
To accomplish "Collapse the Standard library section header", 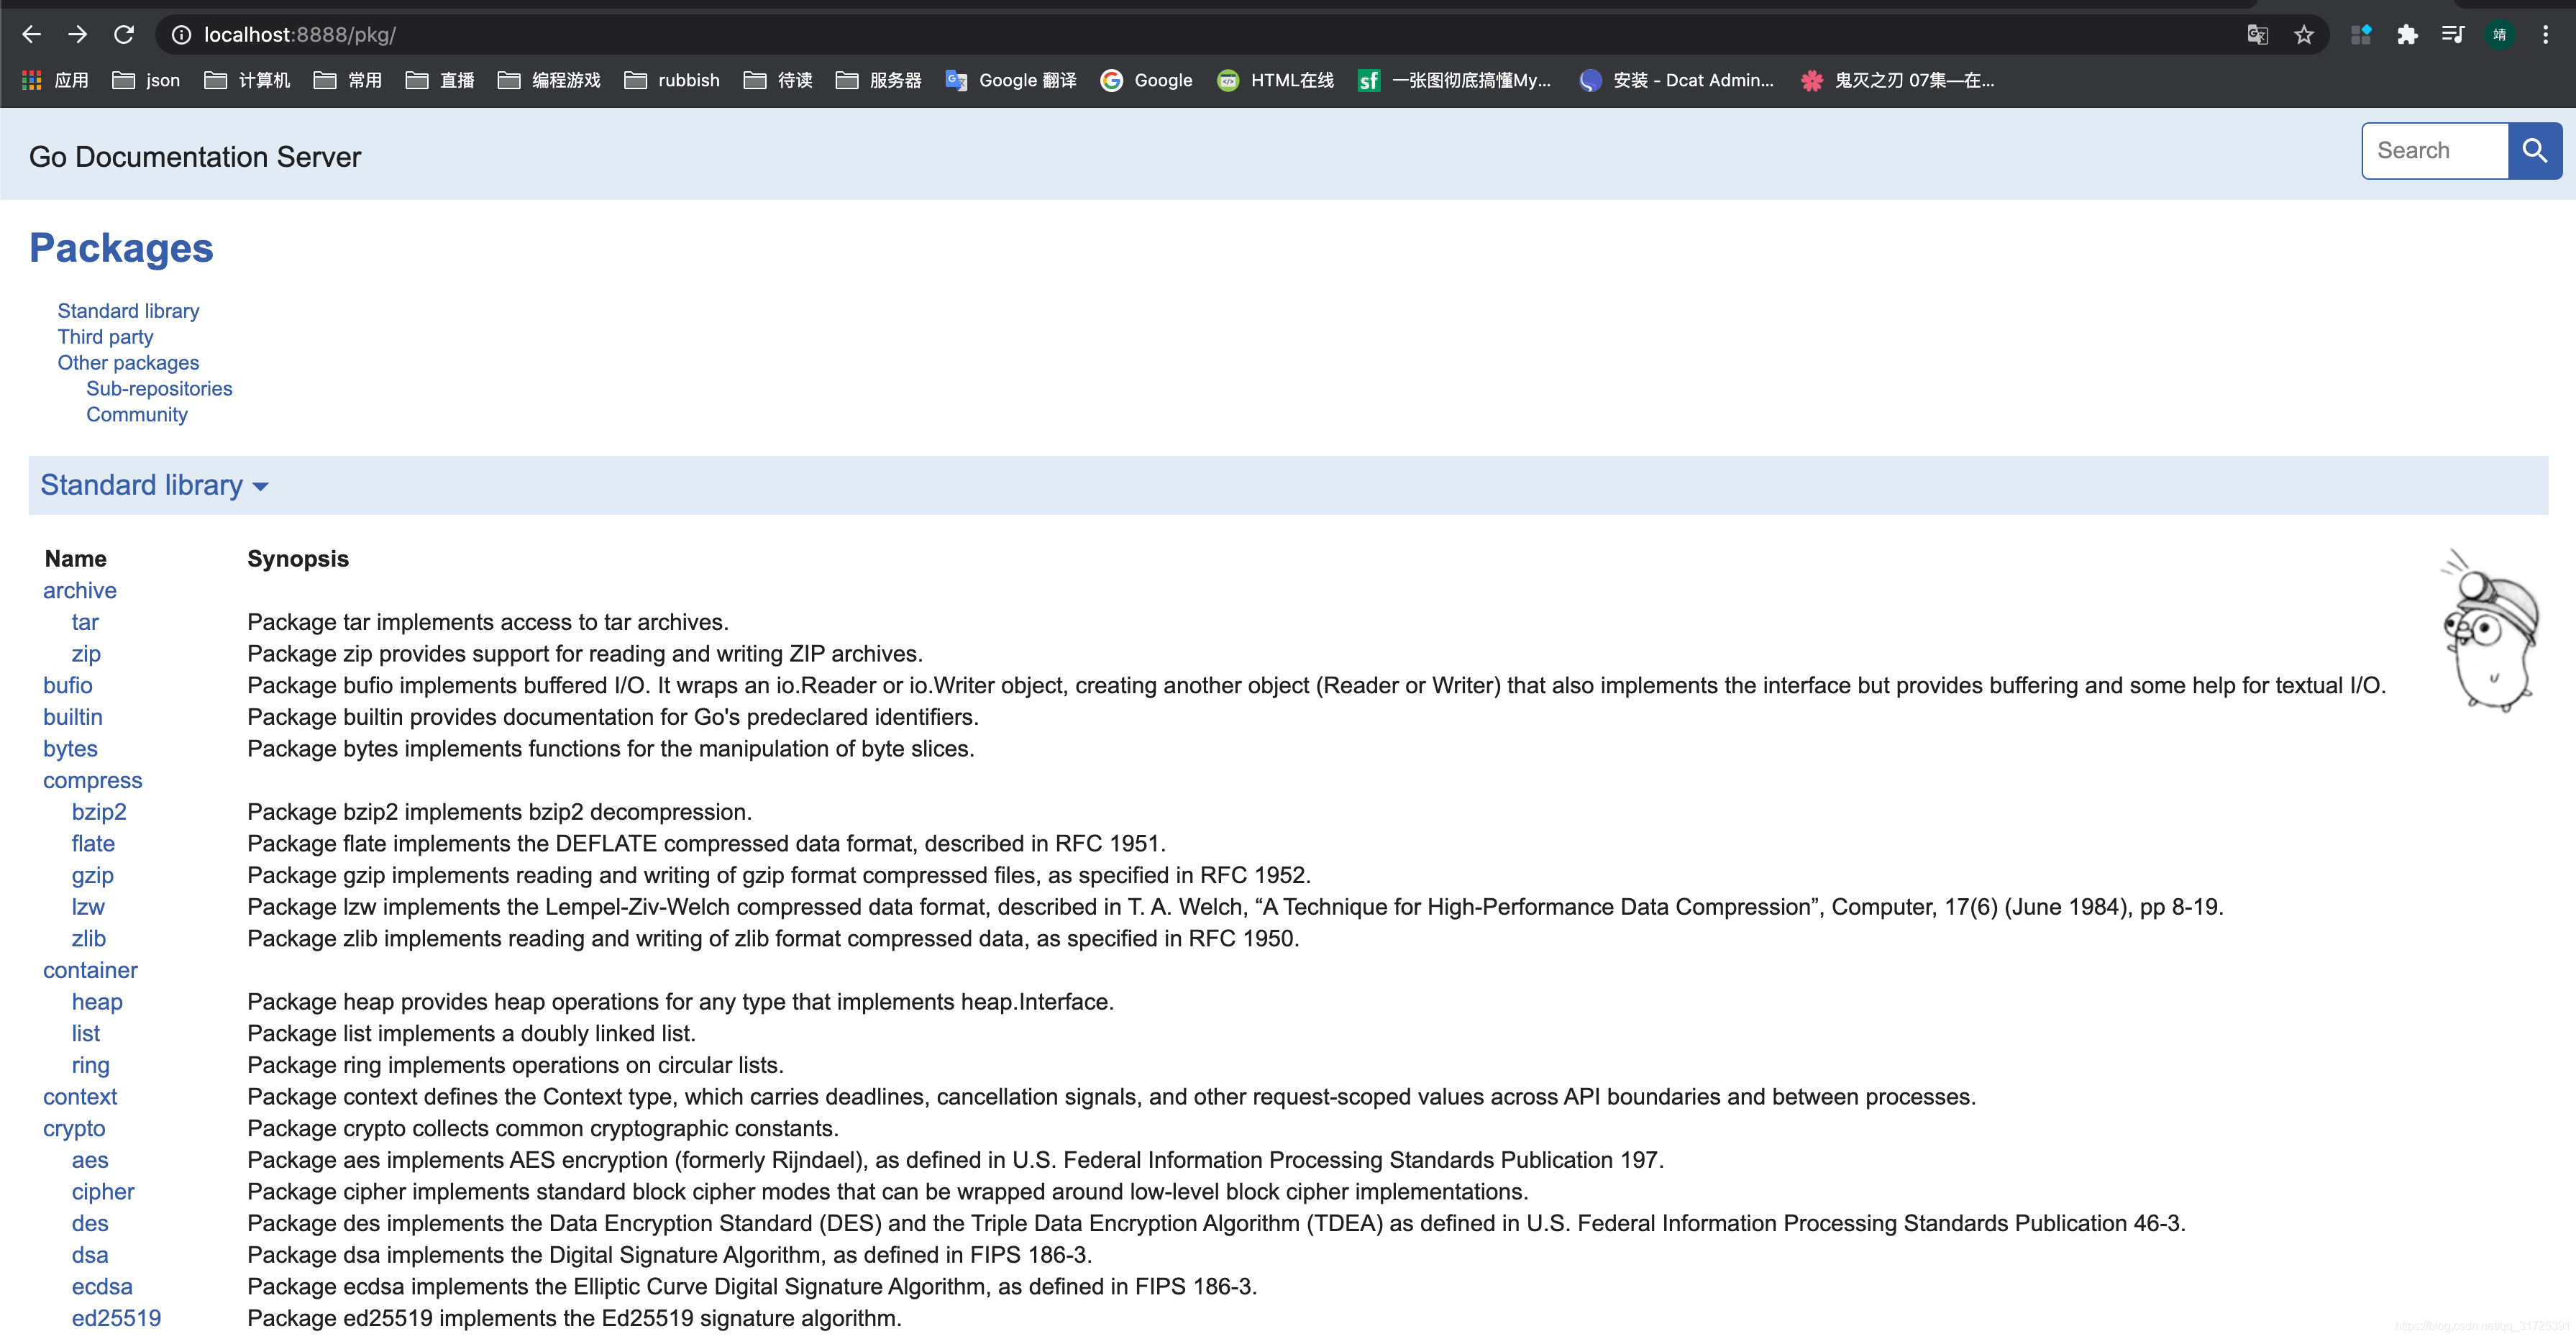I will (154, 486).
